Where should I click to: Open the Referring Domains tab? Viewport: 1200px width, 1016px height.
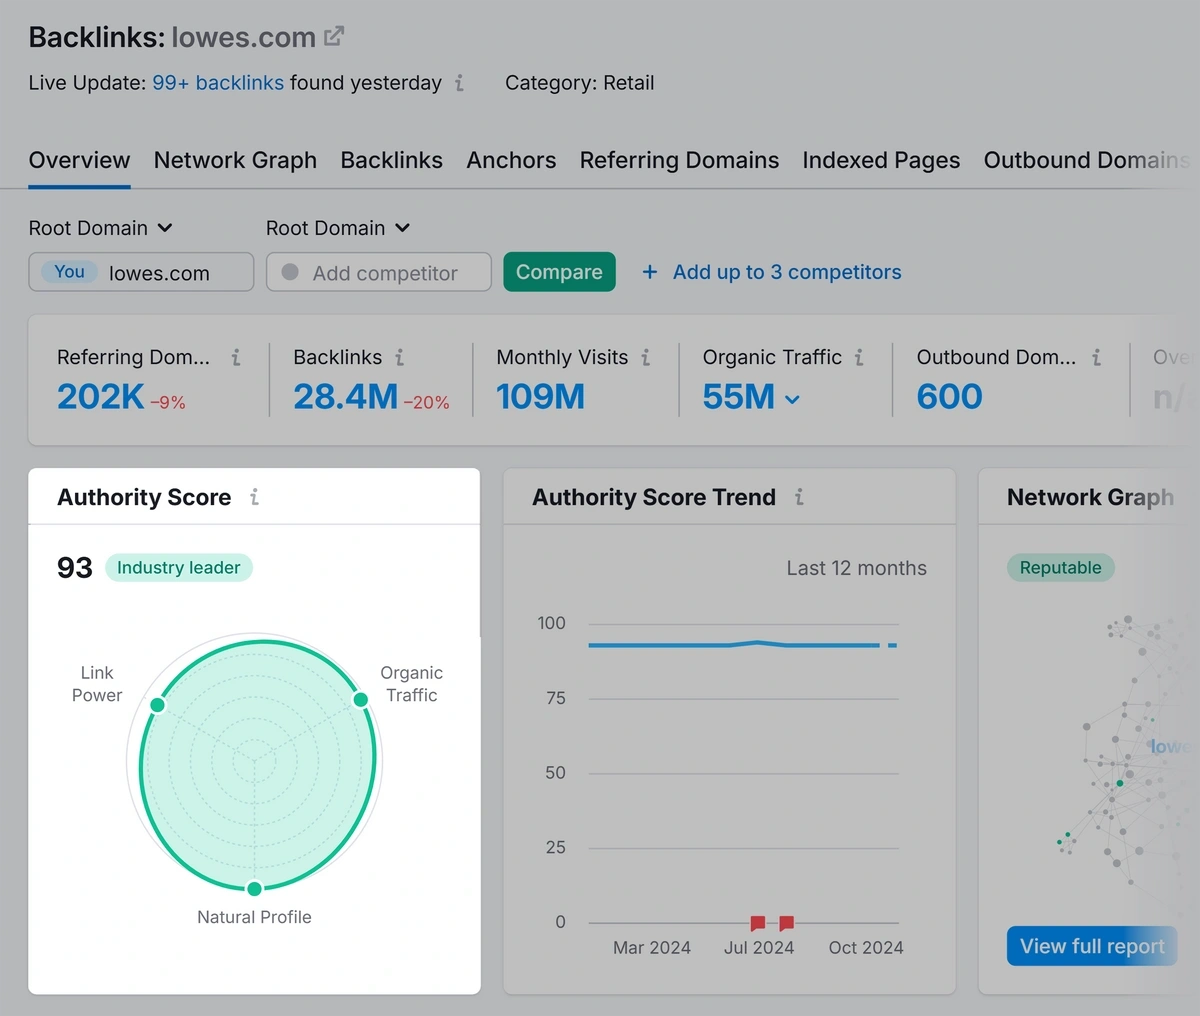[679, 160]
